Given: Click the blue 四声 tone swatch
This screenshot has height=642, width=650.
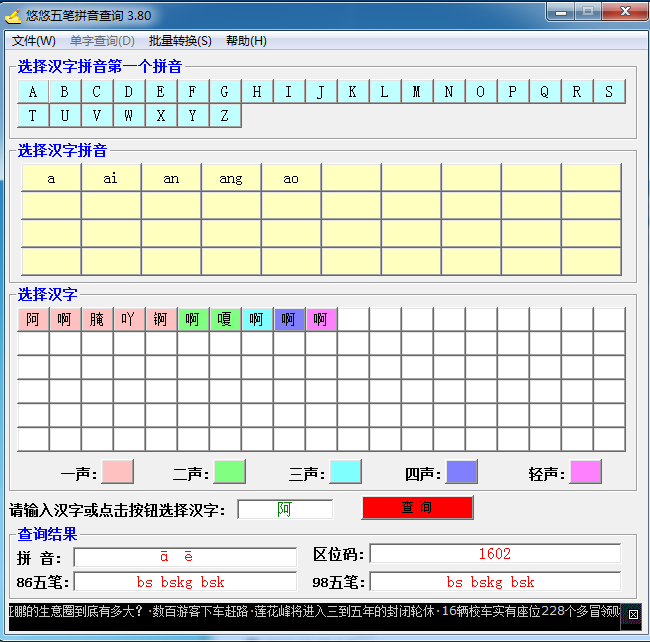Looking at the screenshot, I should [x=461, y=472].
